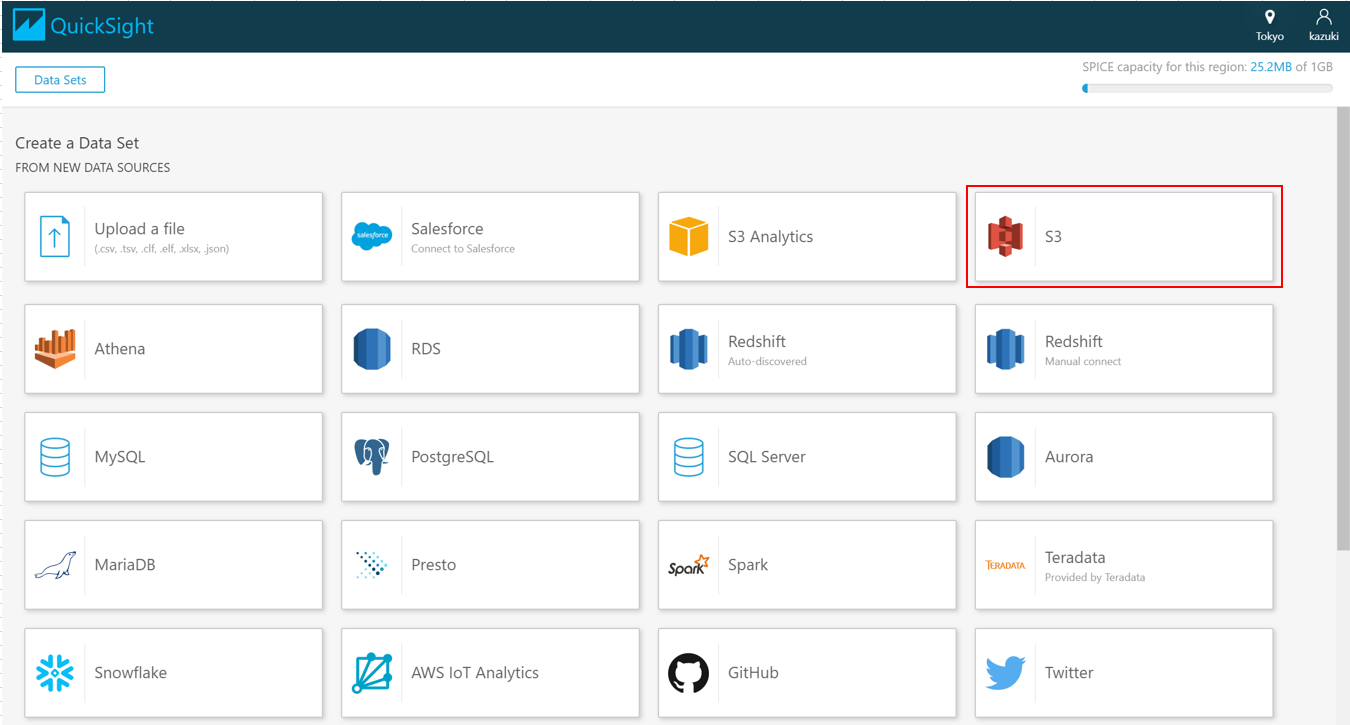Image resolution: width=1350 pixels, height=725 pixels.
Task: Select the Spark logo icon
Action: pos(689,565)
